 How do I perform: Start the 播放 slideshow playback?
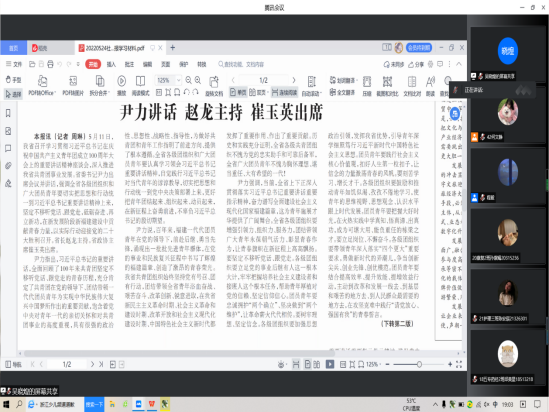pos(121,85)
